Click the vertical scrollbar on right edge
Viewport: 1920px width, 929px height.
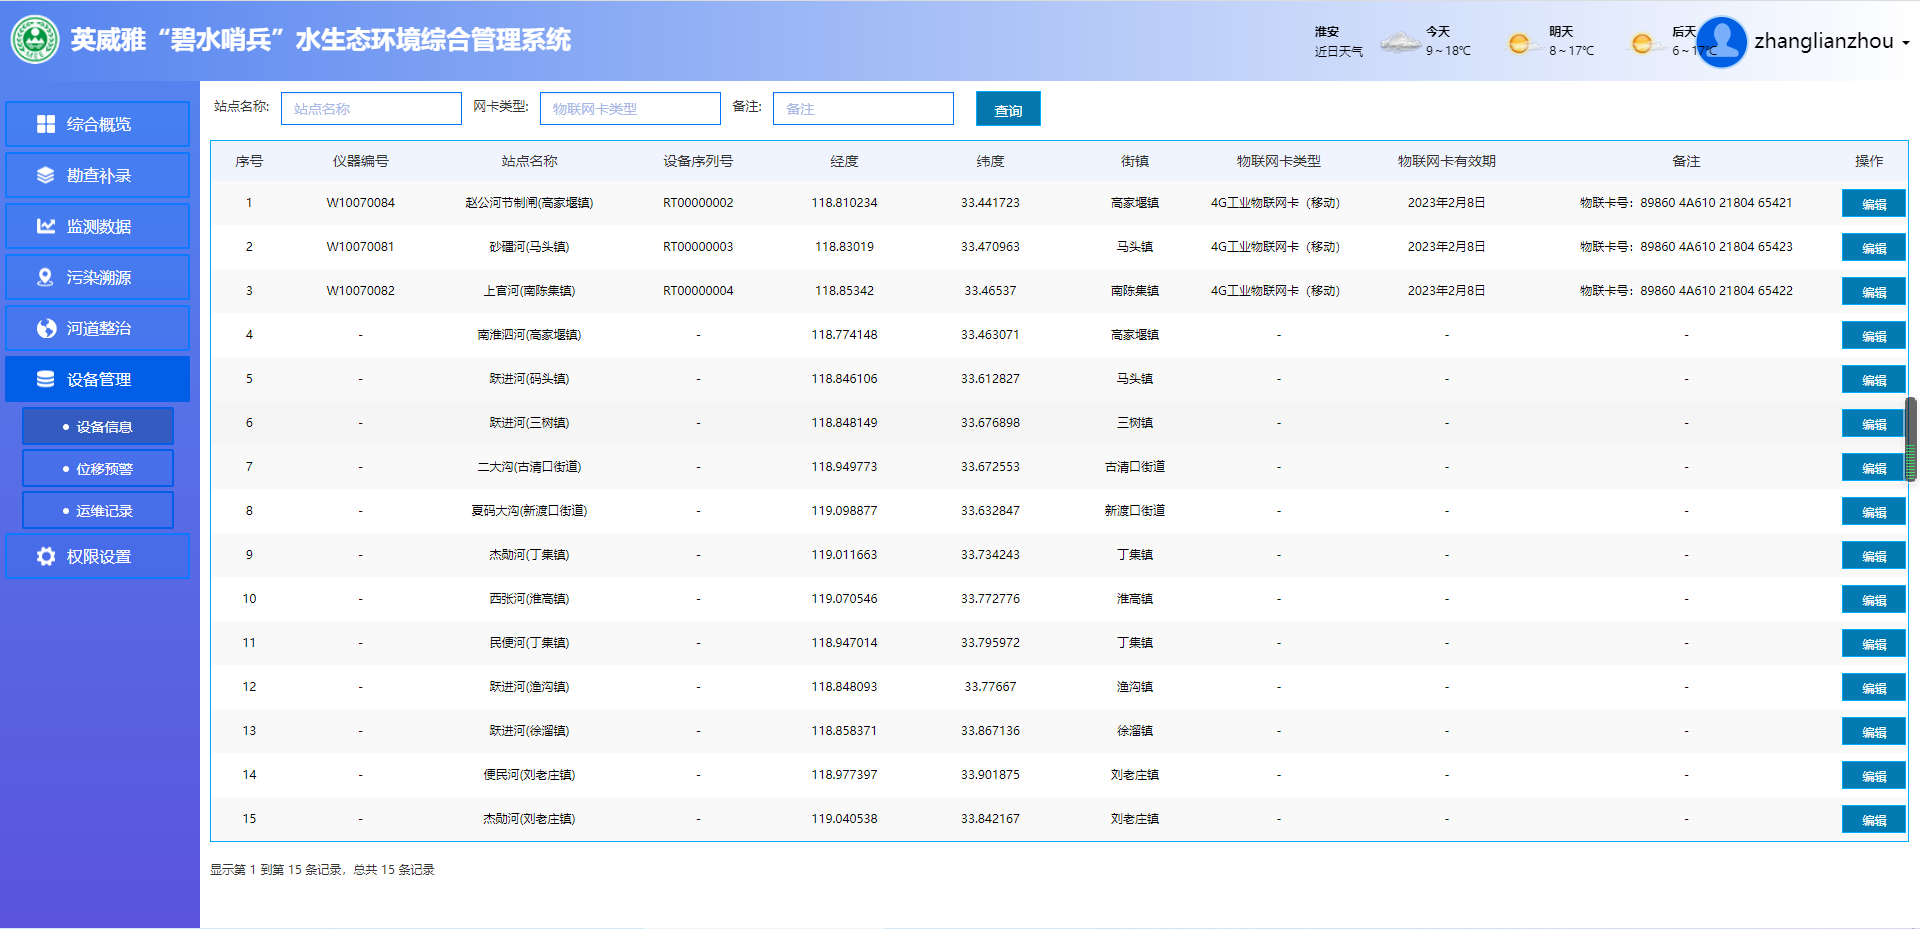click(x=1911, y=440)
